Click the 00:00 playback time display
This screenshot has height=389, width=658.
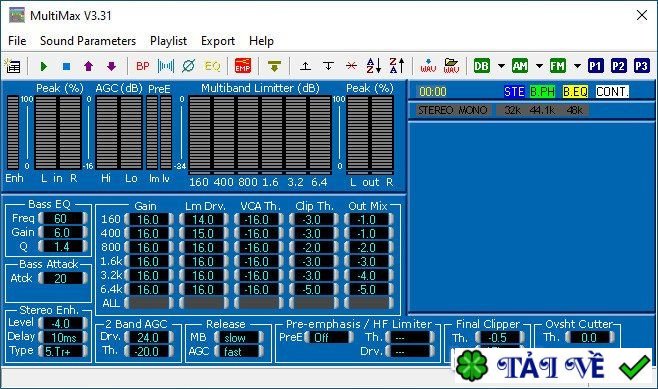(x=433, y=91)
